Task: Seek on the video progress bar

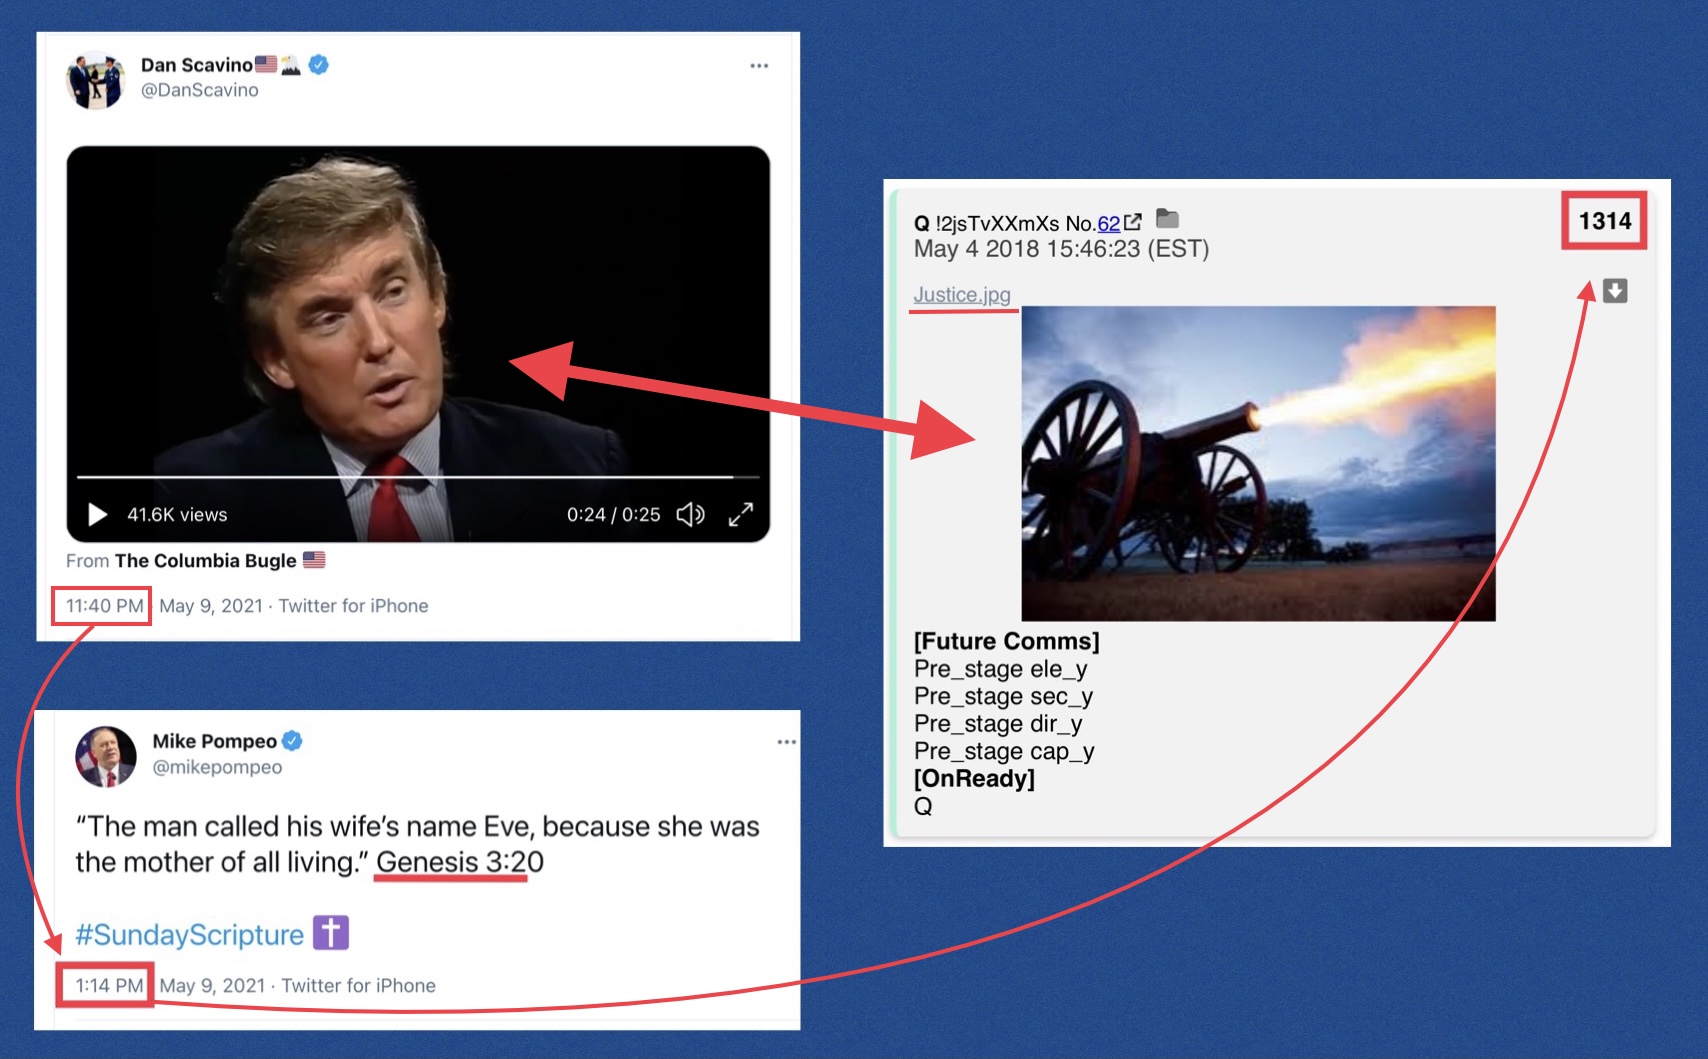Action: (418, 478)
